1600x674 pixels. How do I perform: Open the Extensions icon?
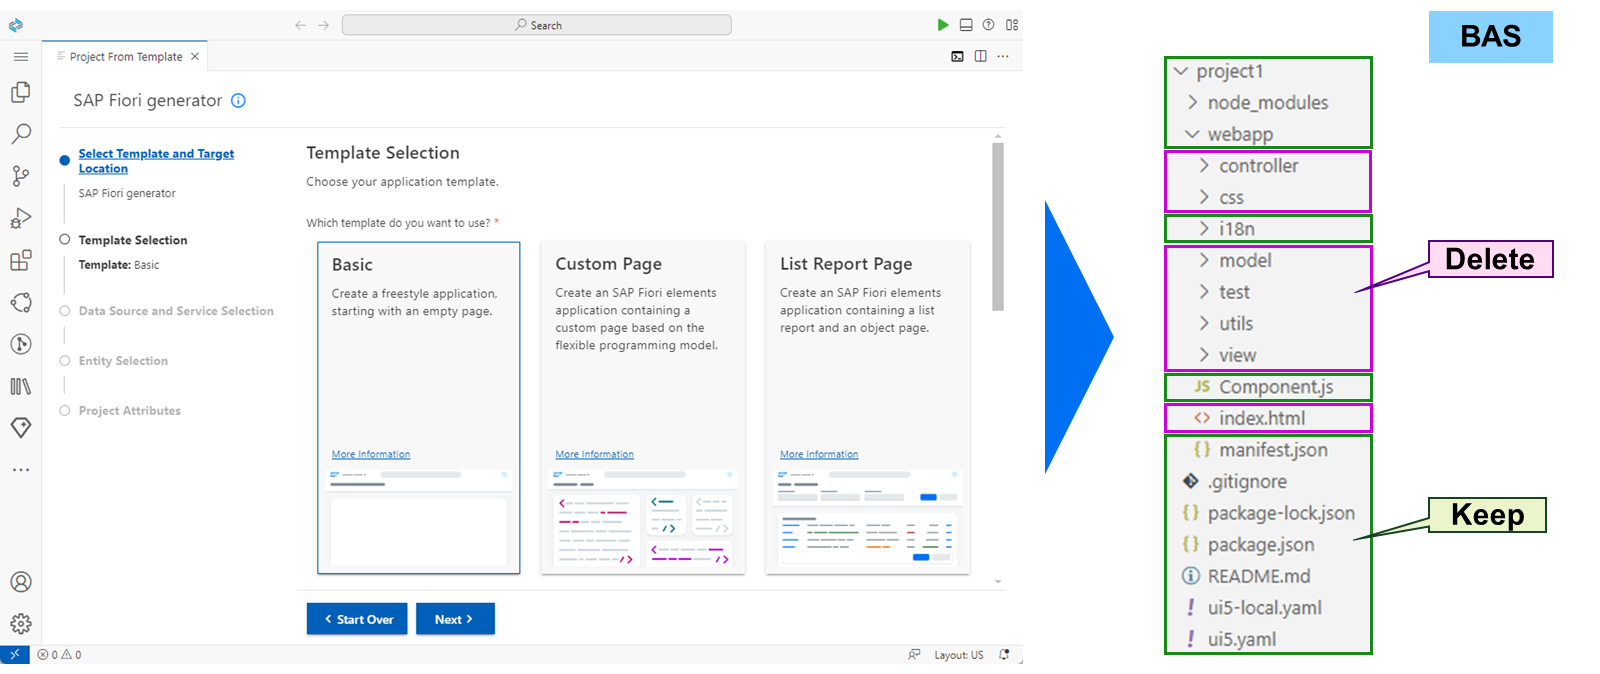pyautogui.click(x=20, y=261)
